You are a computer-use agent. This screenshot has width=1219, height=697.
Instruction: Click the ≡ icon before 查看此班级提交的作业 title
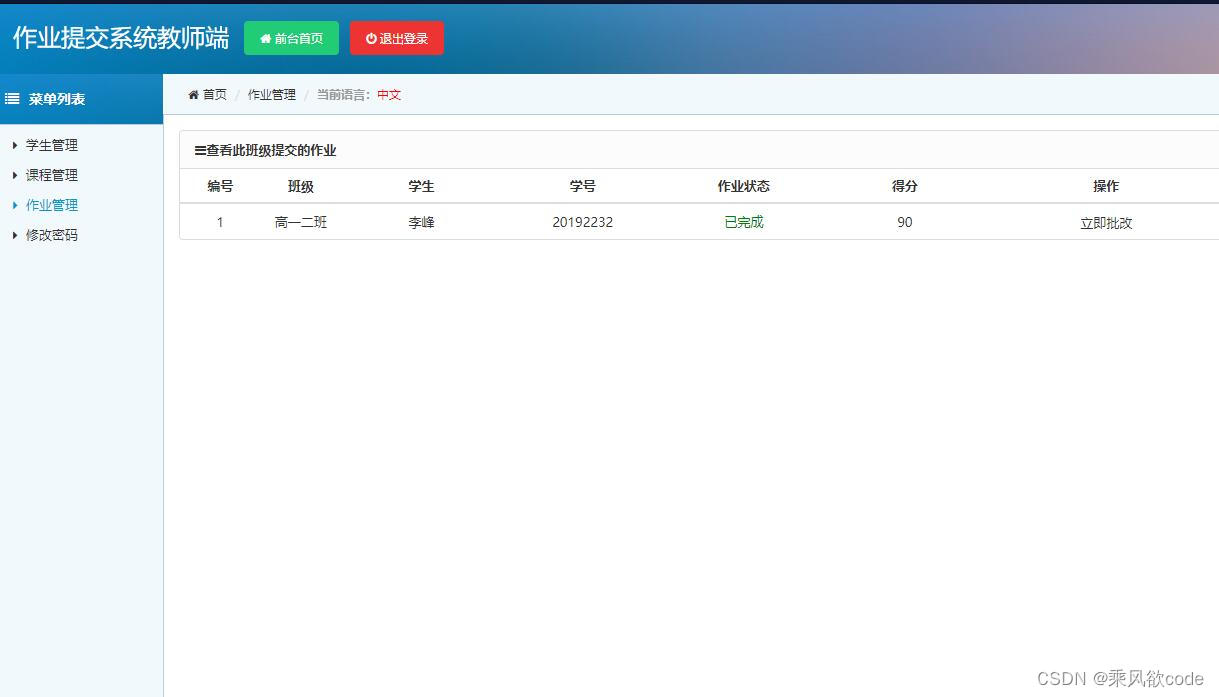click(199, 150)
